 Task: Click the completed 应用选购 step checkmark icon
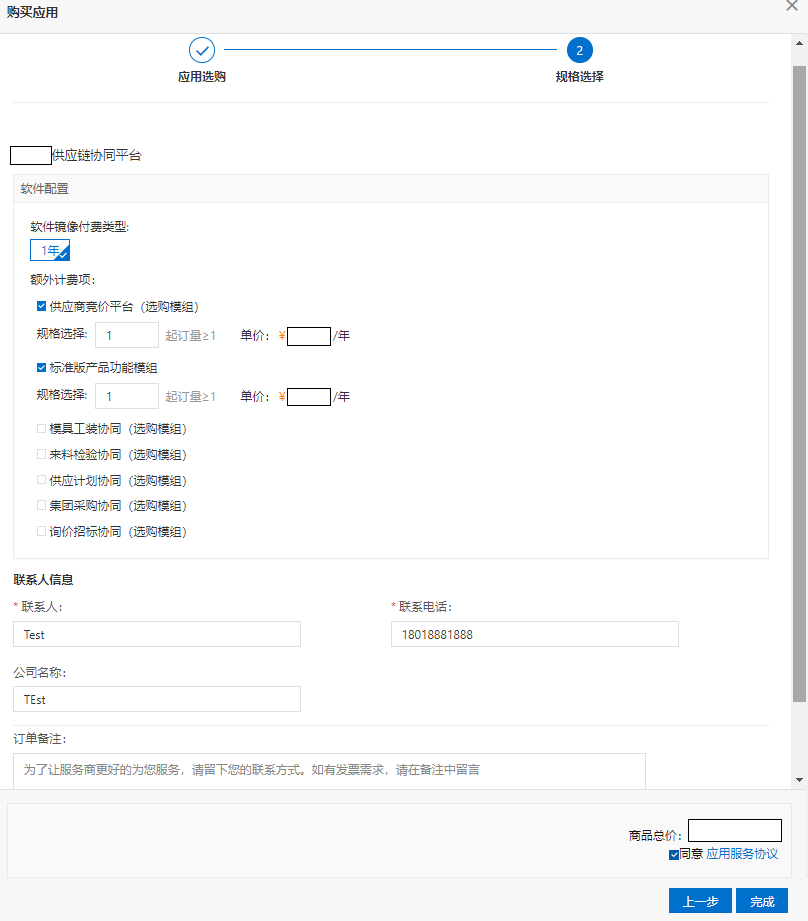[x=202, y=51]
